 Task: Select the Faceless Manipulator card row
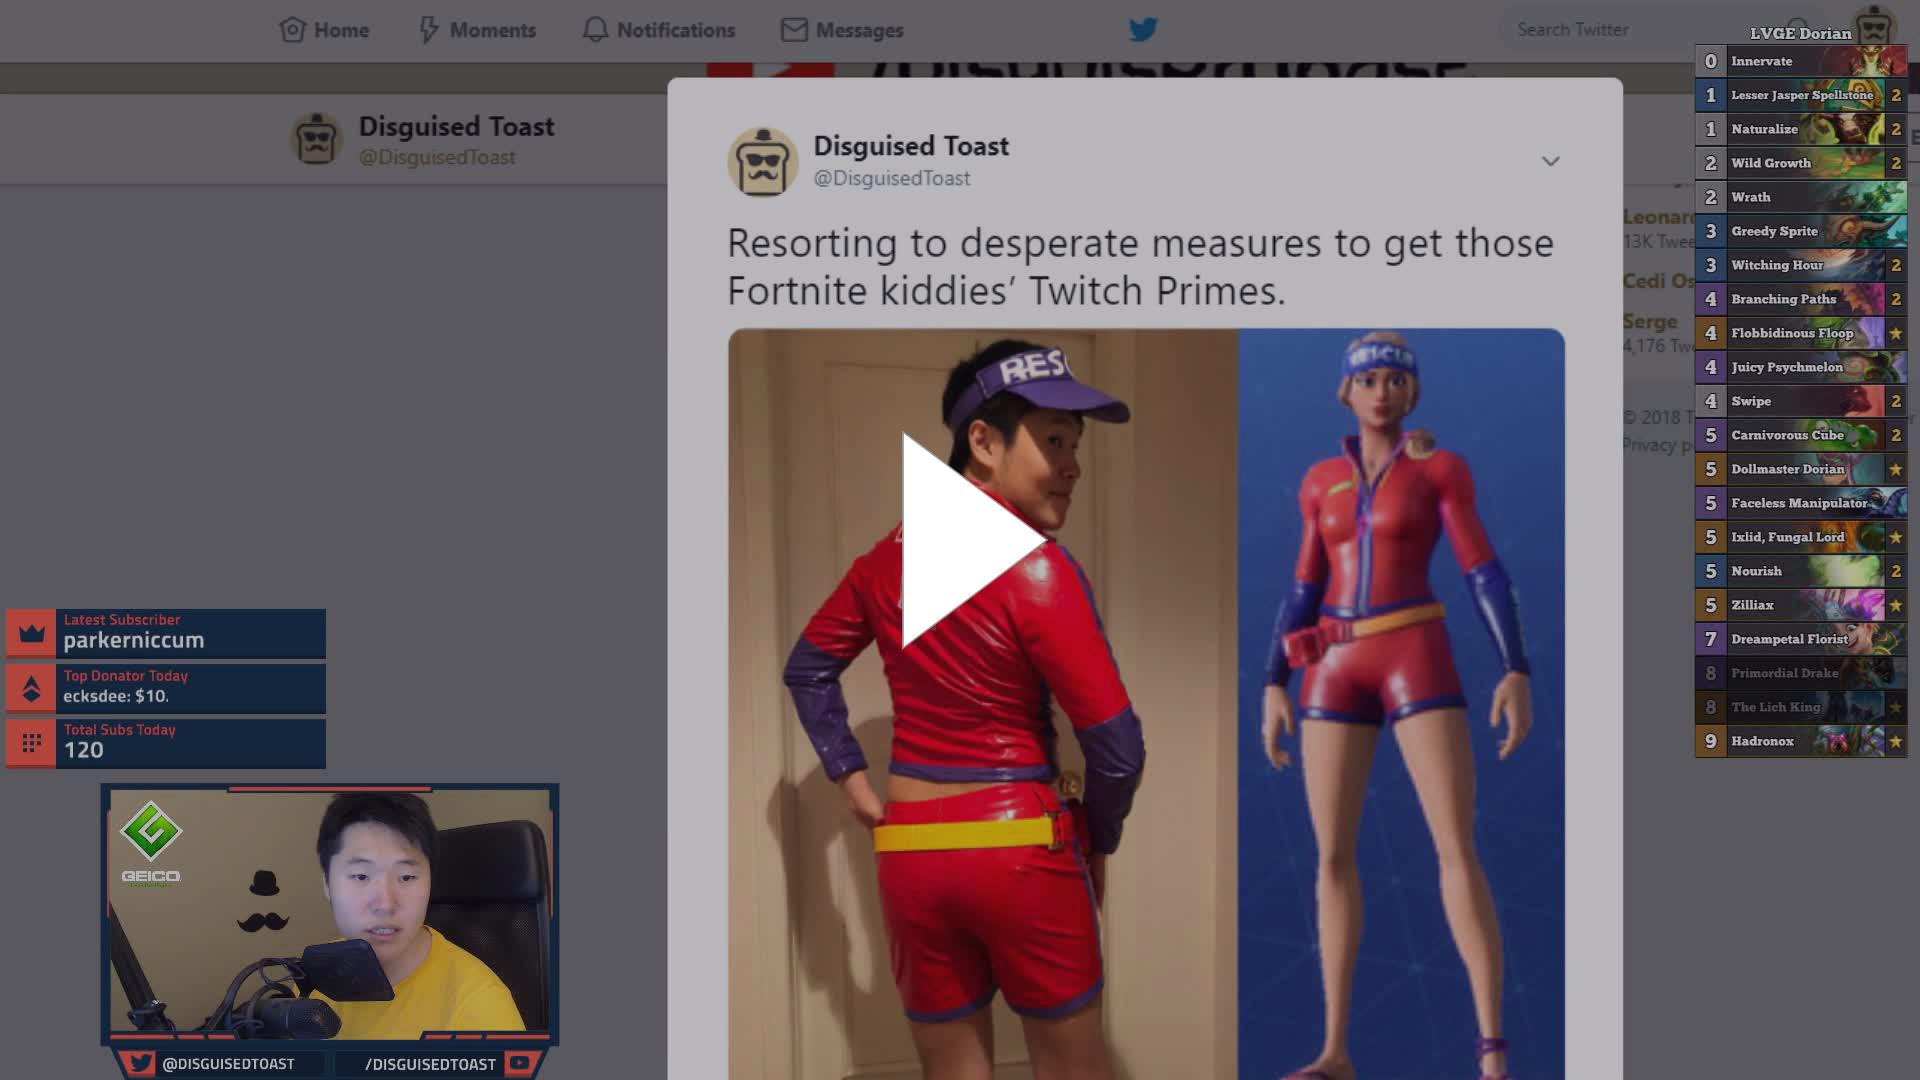(1801, 503)
